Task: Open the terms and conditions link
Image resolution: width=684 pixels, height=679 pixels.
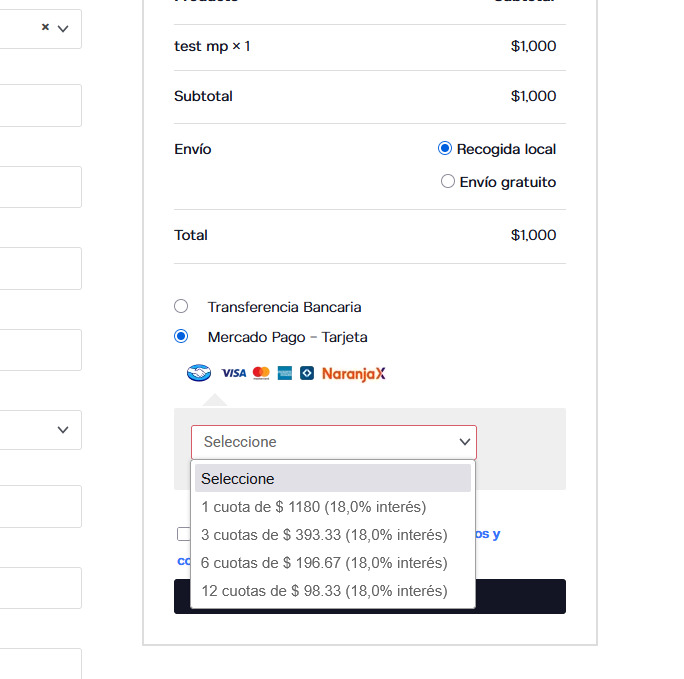Action: coord(488,534)
